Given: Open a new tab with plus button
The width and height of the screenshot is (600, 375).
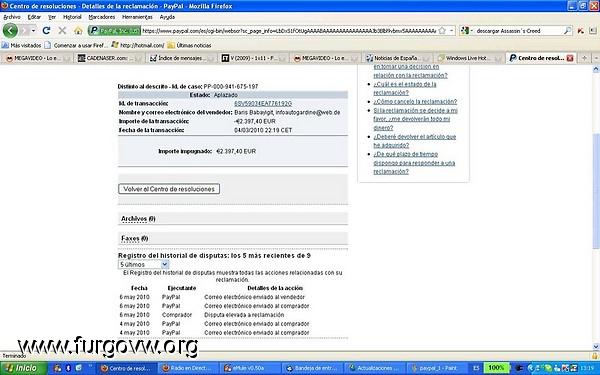Looking at the screenshot, I should 584,58.
